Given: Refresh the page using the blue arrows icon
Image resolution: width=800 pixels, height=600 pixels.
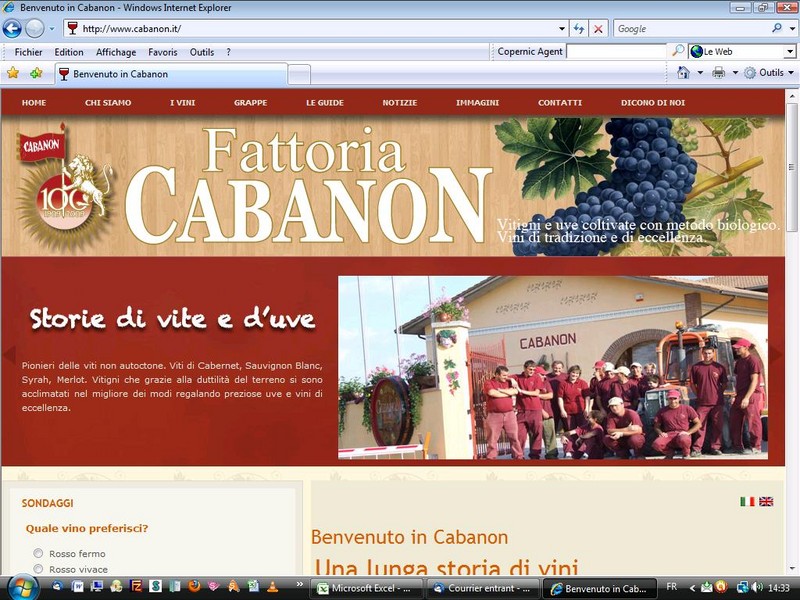Looking at the screenshot, I should coord(579,29).
